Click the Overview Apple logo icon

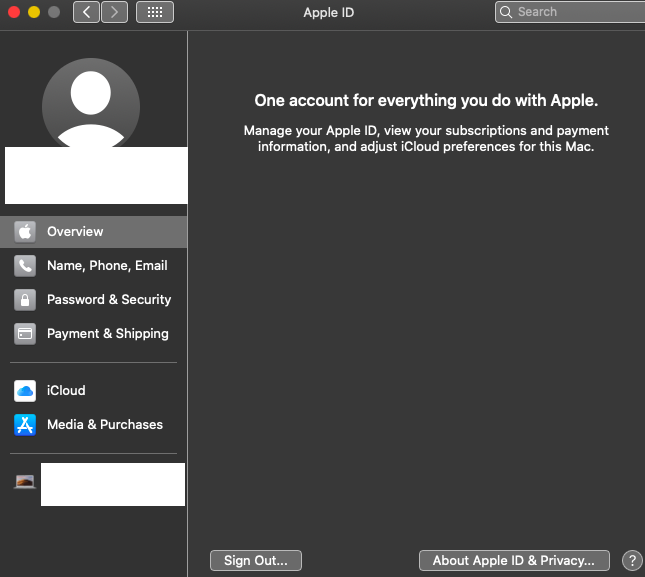pos(25,232)
